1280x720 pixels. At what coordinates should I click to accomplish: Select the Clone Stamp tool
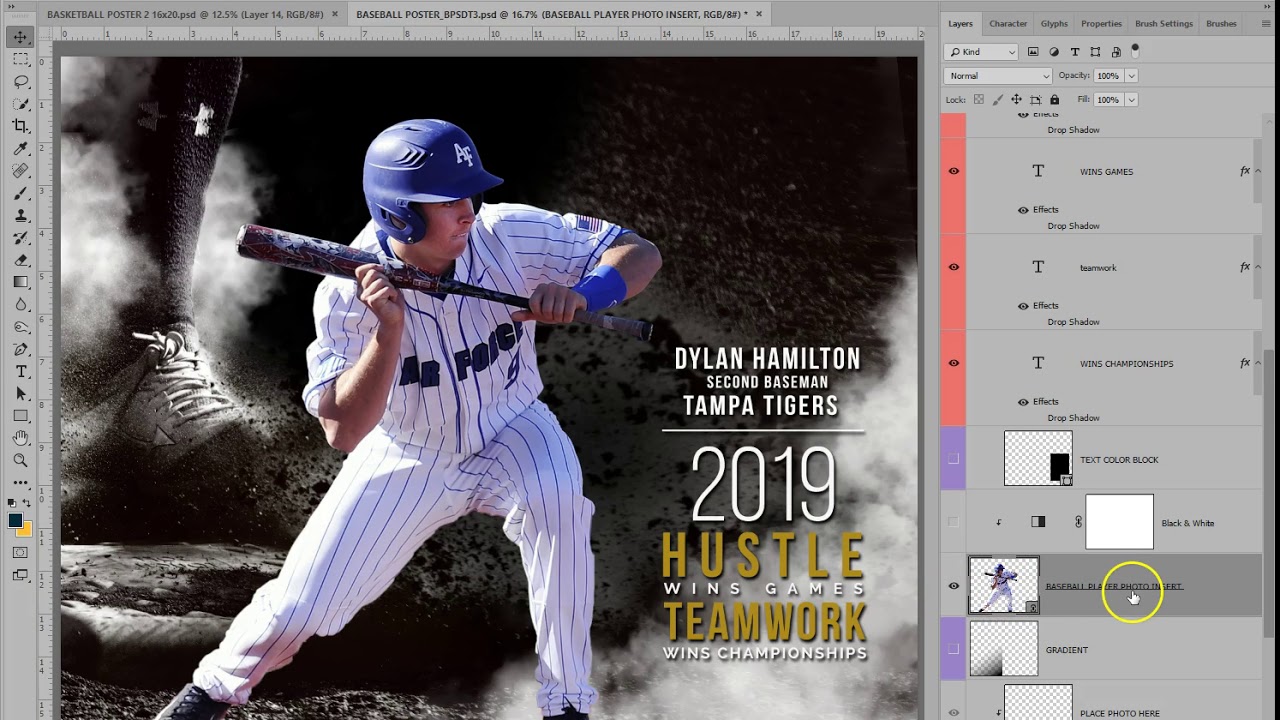click(x=20, y=215)
